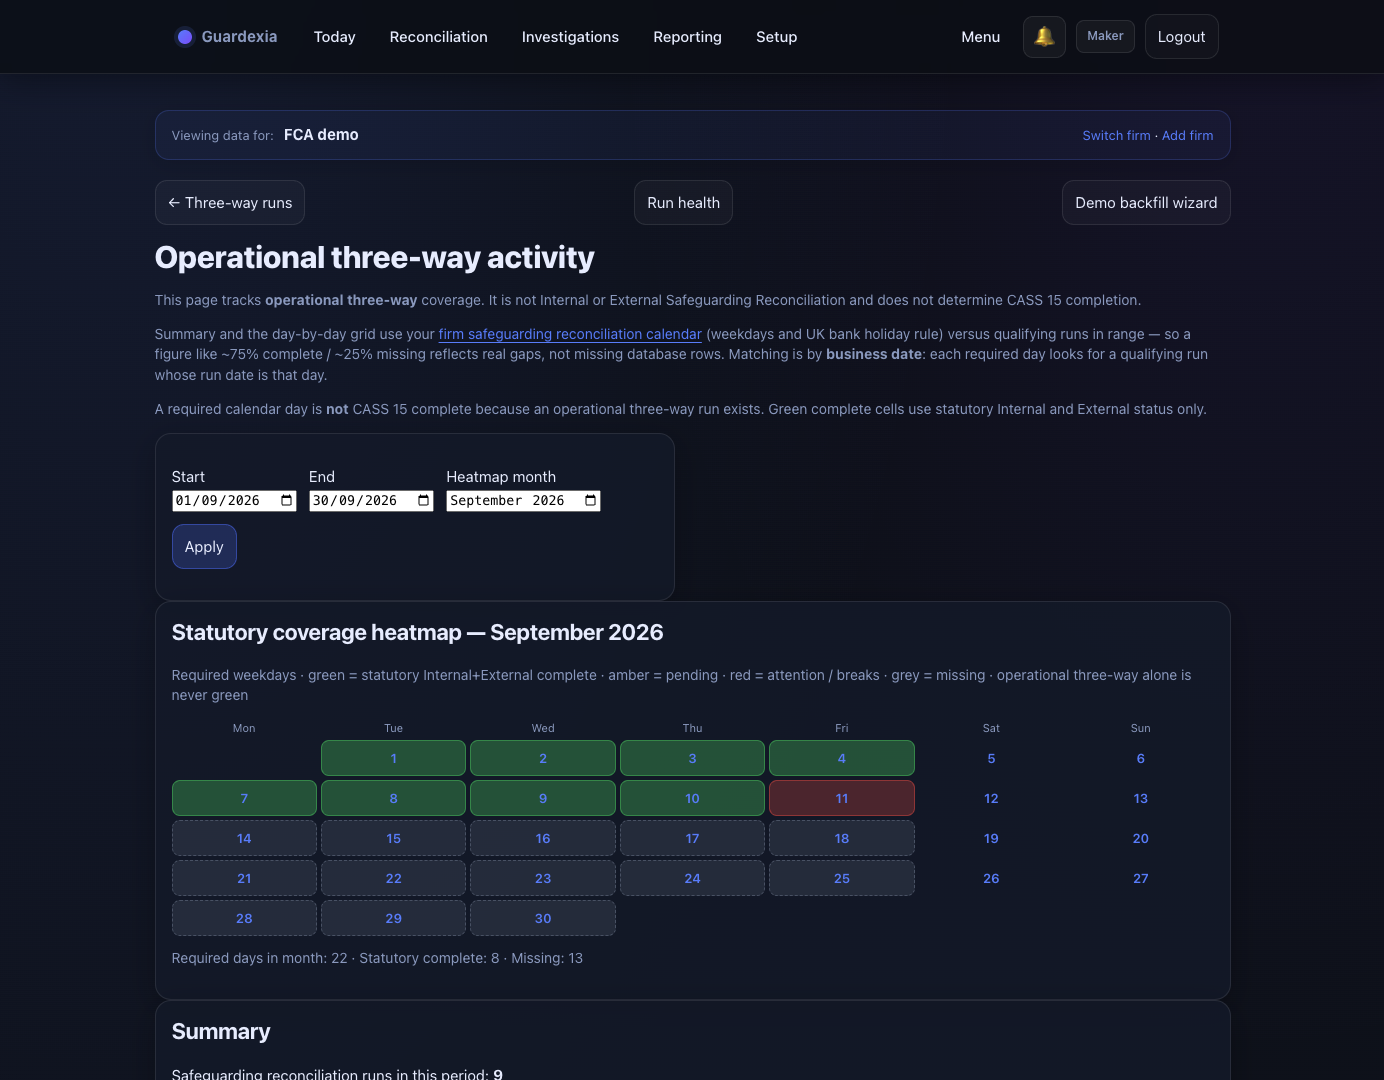Go back to Three-way runs
This screenshot has width=1384, height=1080.
coord(230,203)
